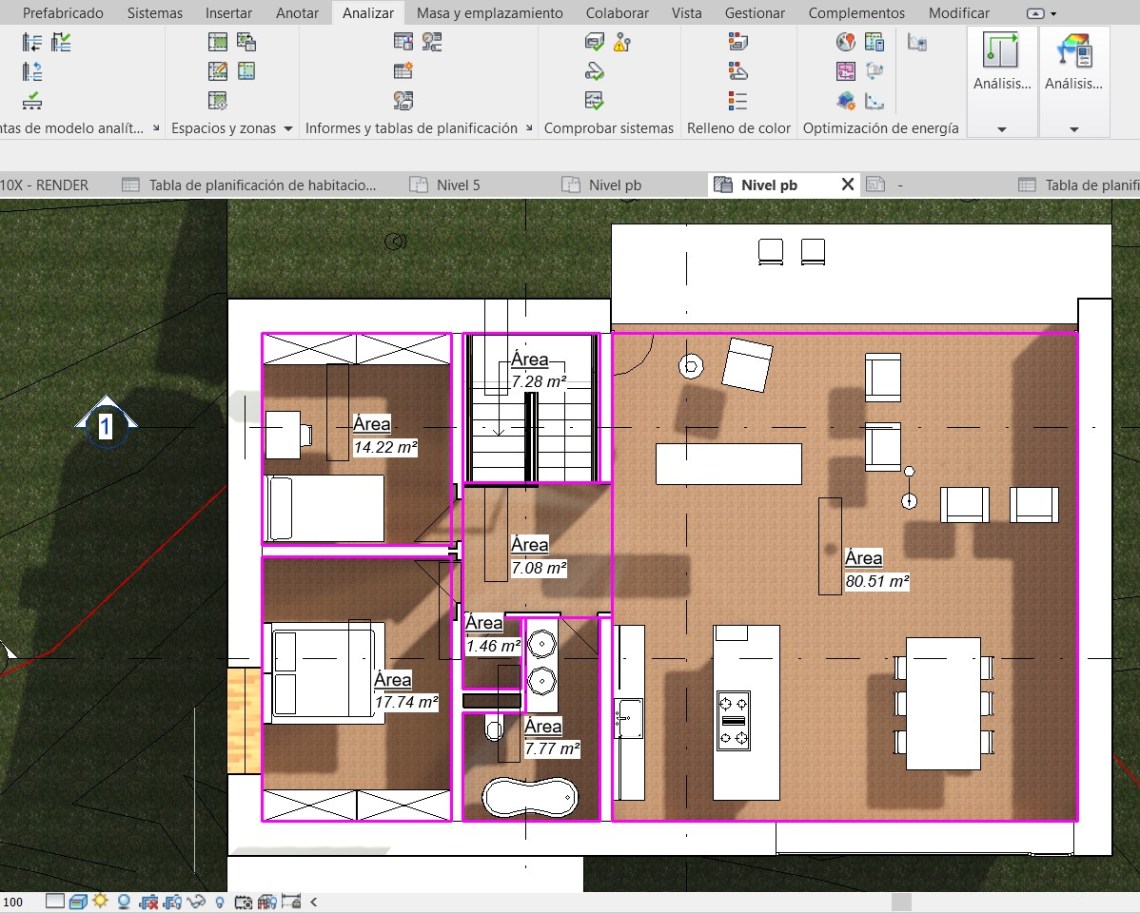
Task: Open dropdown arrow under green path Análisis button
Action: click(1001, 129)
